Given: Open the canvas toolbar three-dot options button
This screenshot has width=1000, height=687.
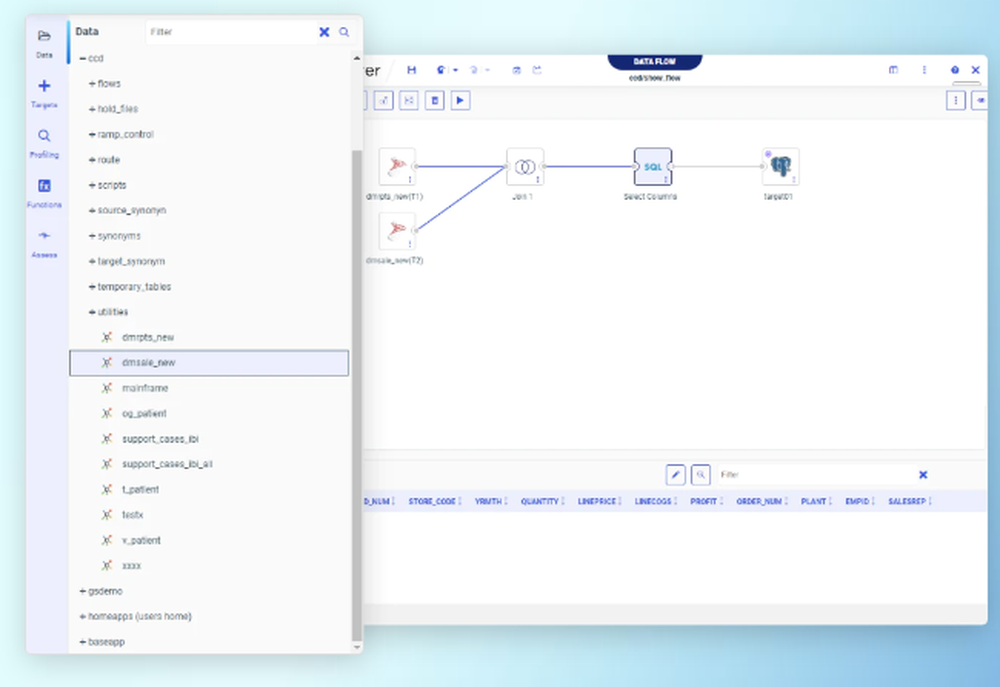Looking at the screenshot, I should [955, 100].
